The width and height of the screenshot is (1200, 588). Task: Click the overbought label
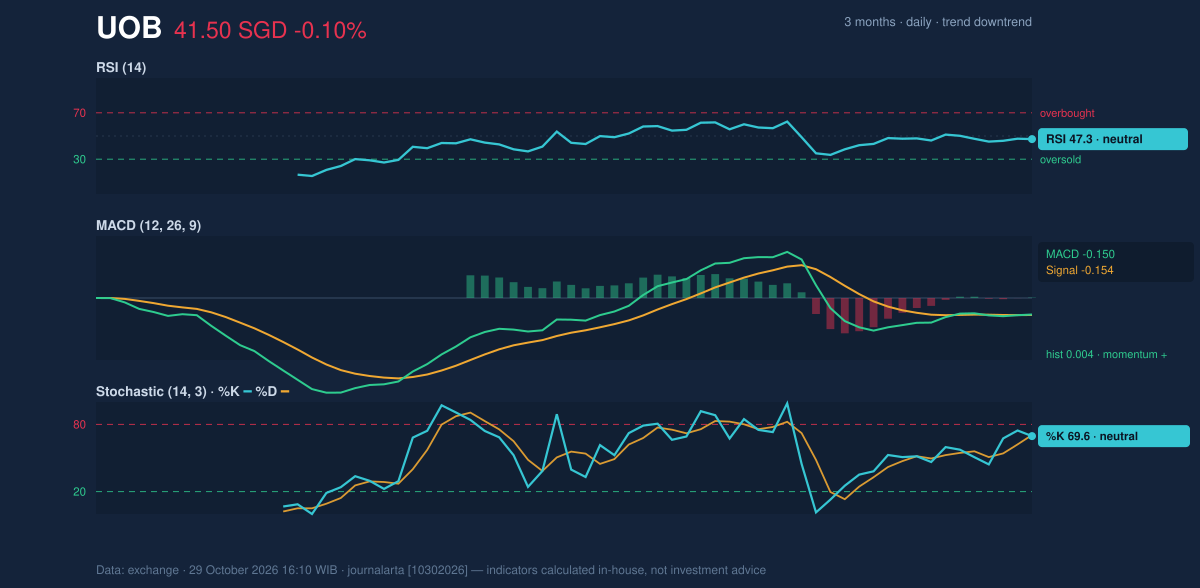point(1066,113)
